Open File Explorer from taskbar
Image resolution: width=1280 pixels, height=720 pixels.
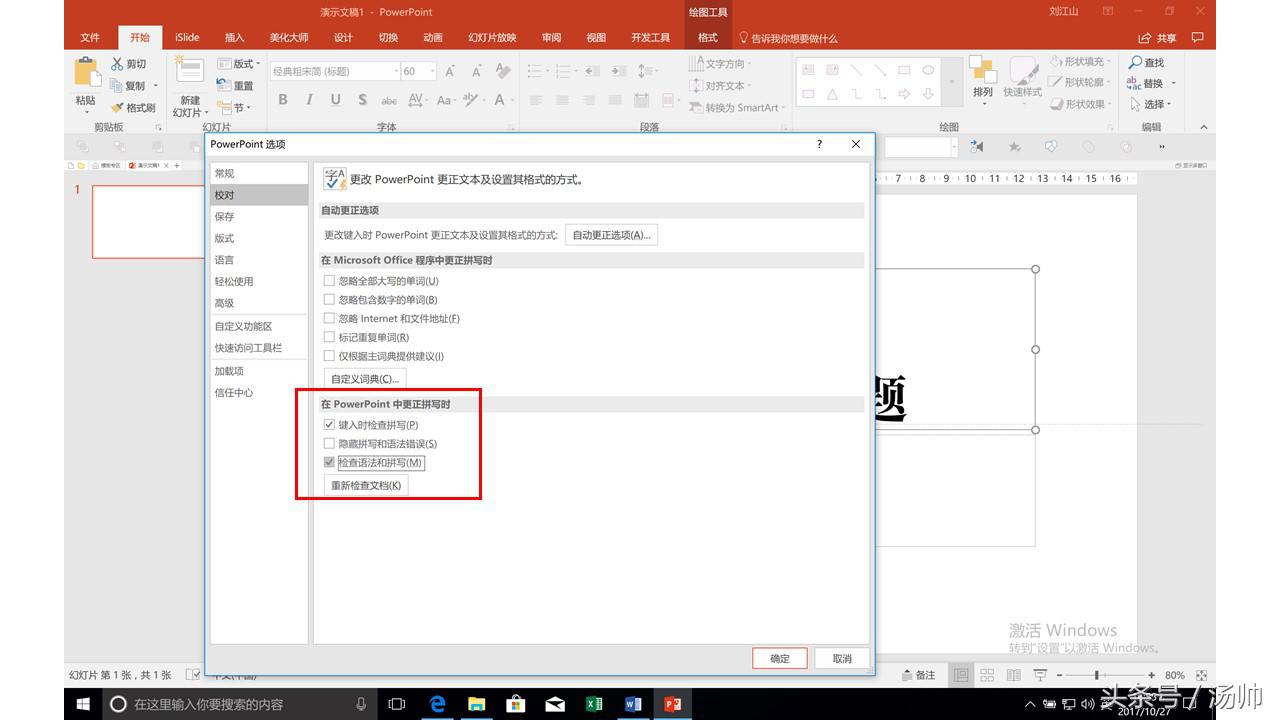point(476,704)
